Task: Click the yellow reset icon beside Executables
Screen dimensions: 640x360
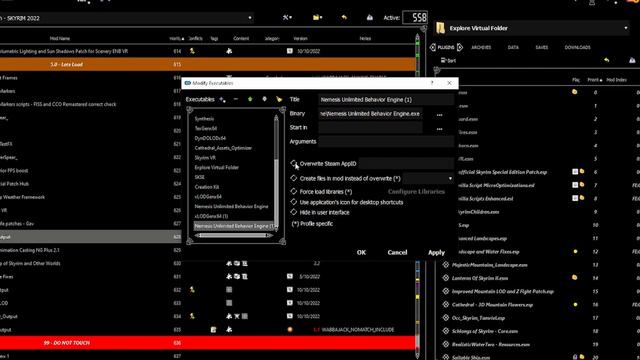Action: pyautogui.click(x=279, y=99)
